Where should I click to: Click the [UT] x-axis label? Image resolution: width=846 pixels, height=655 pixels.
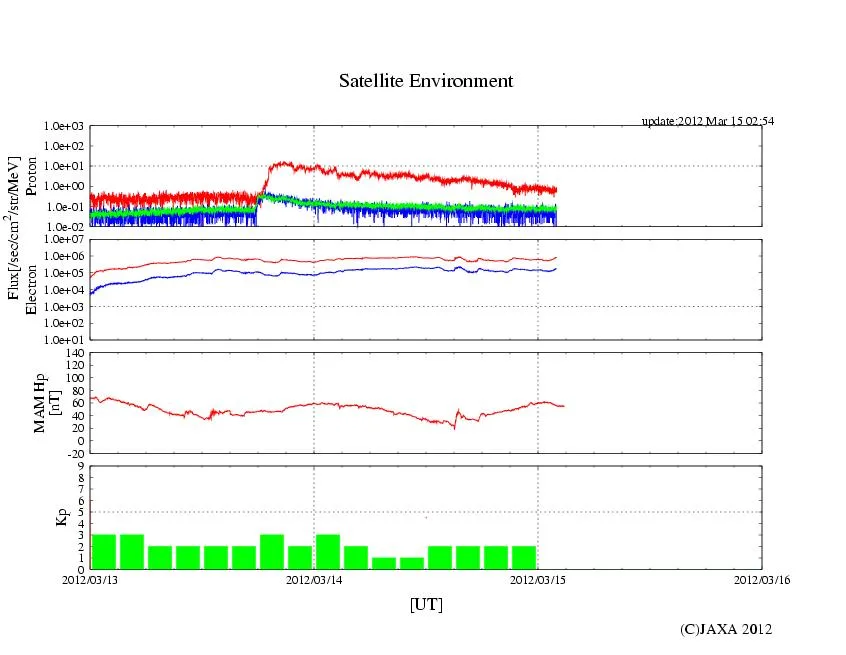coord(426,604)
